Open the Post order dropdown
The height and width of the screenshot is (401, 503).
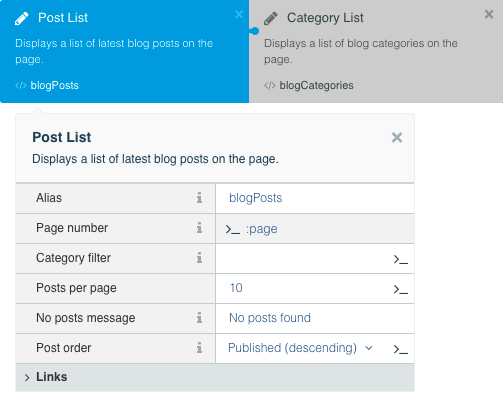300,348
